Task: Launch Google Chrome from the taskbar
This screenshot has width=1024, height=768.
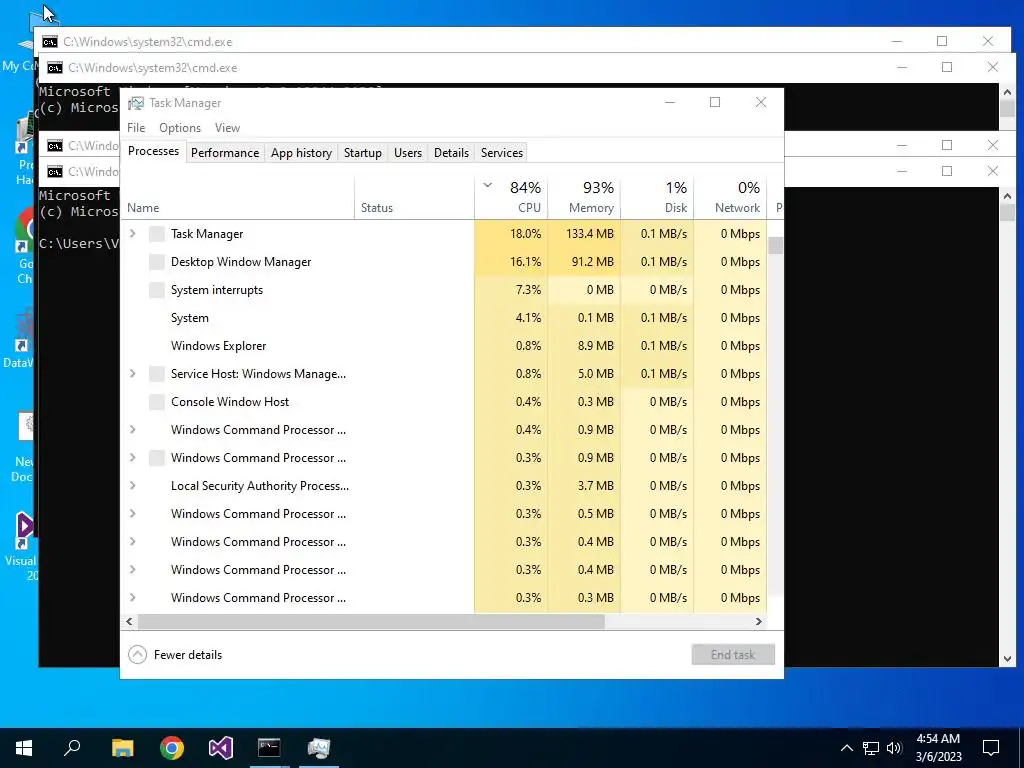Action: [x=172, y=748]
